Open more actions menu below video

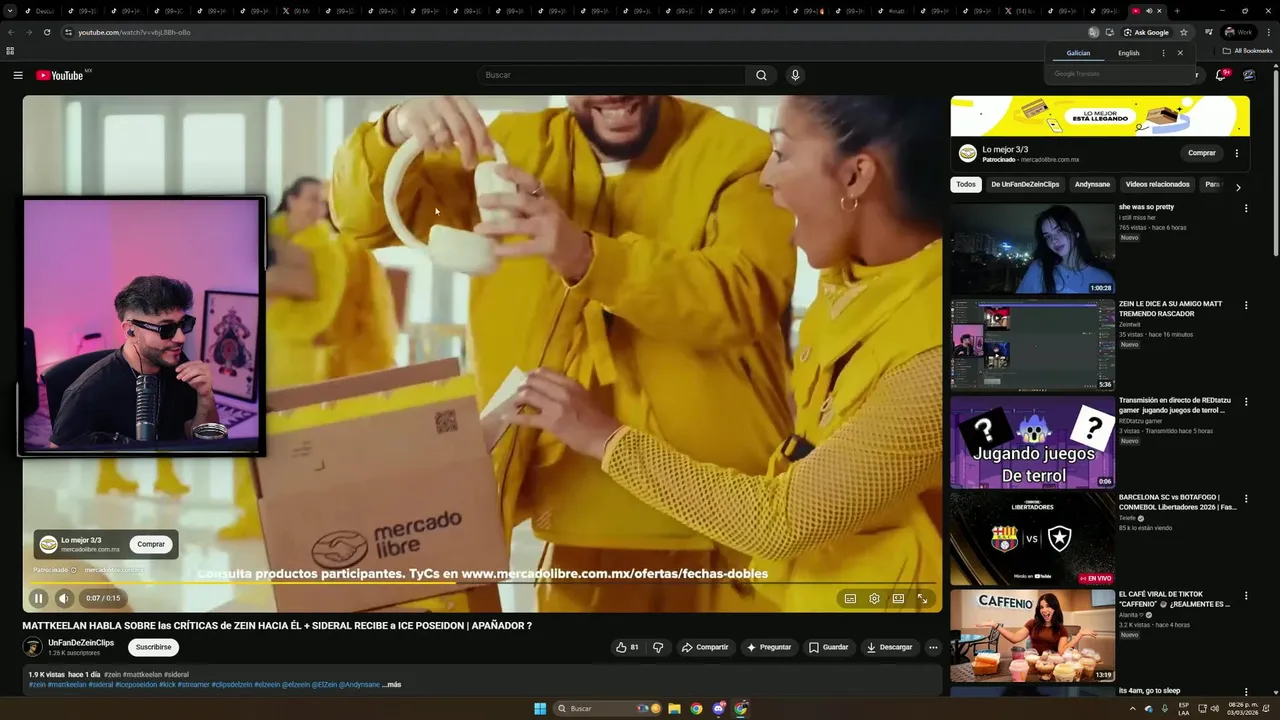[933, 647]
